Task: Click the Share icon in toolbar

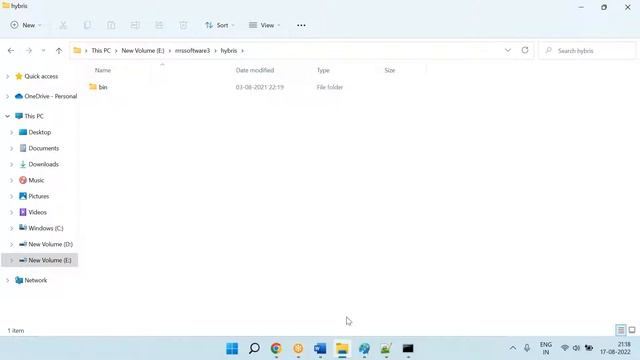Action: [159, 25]
